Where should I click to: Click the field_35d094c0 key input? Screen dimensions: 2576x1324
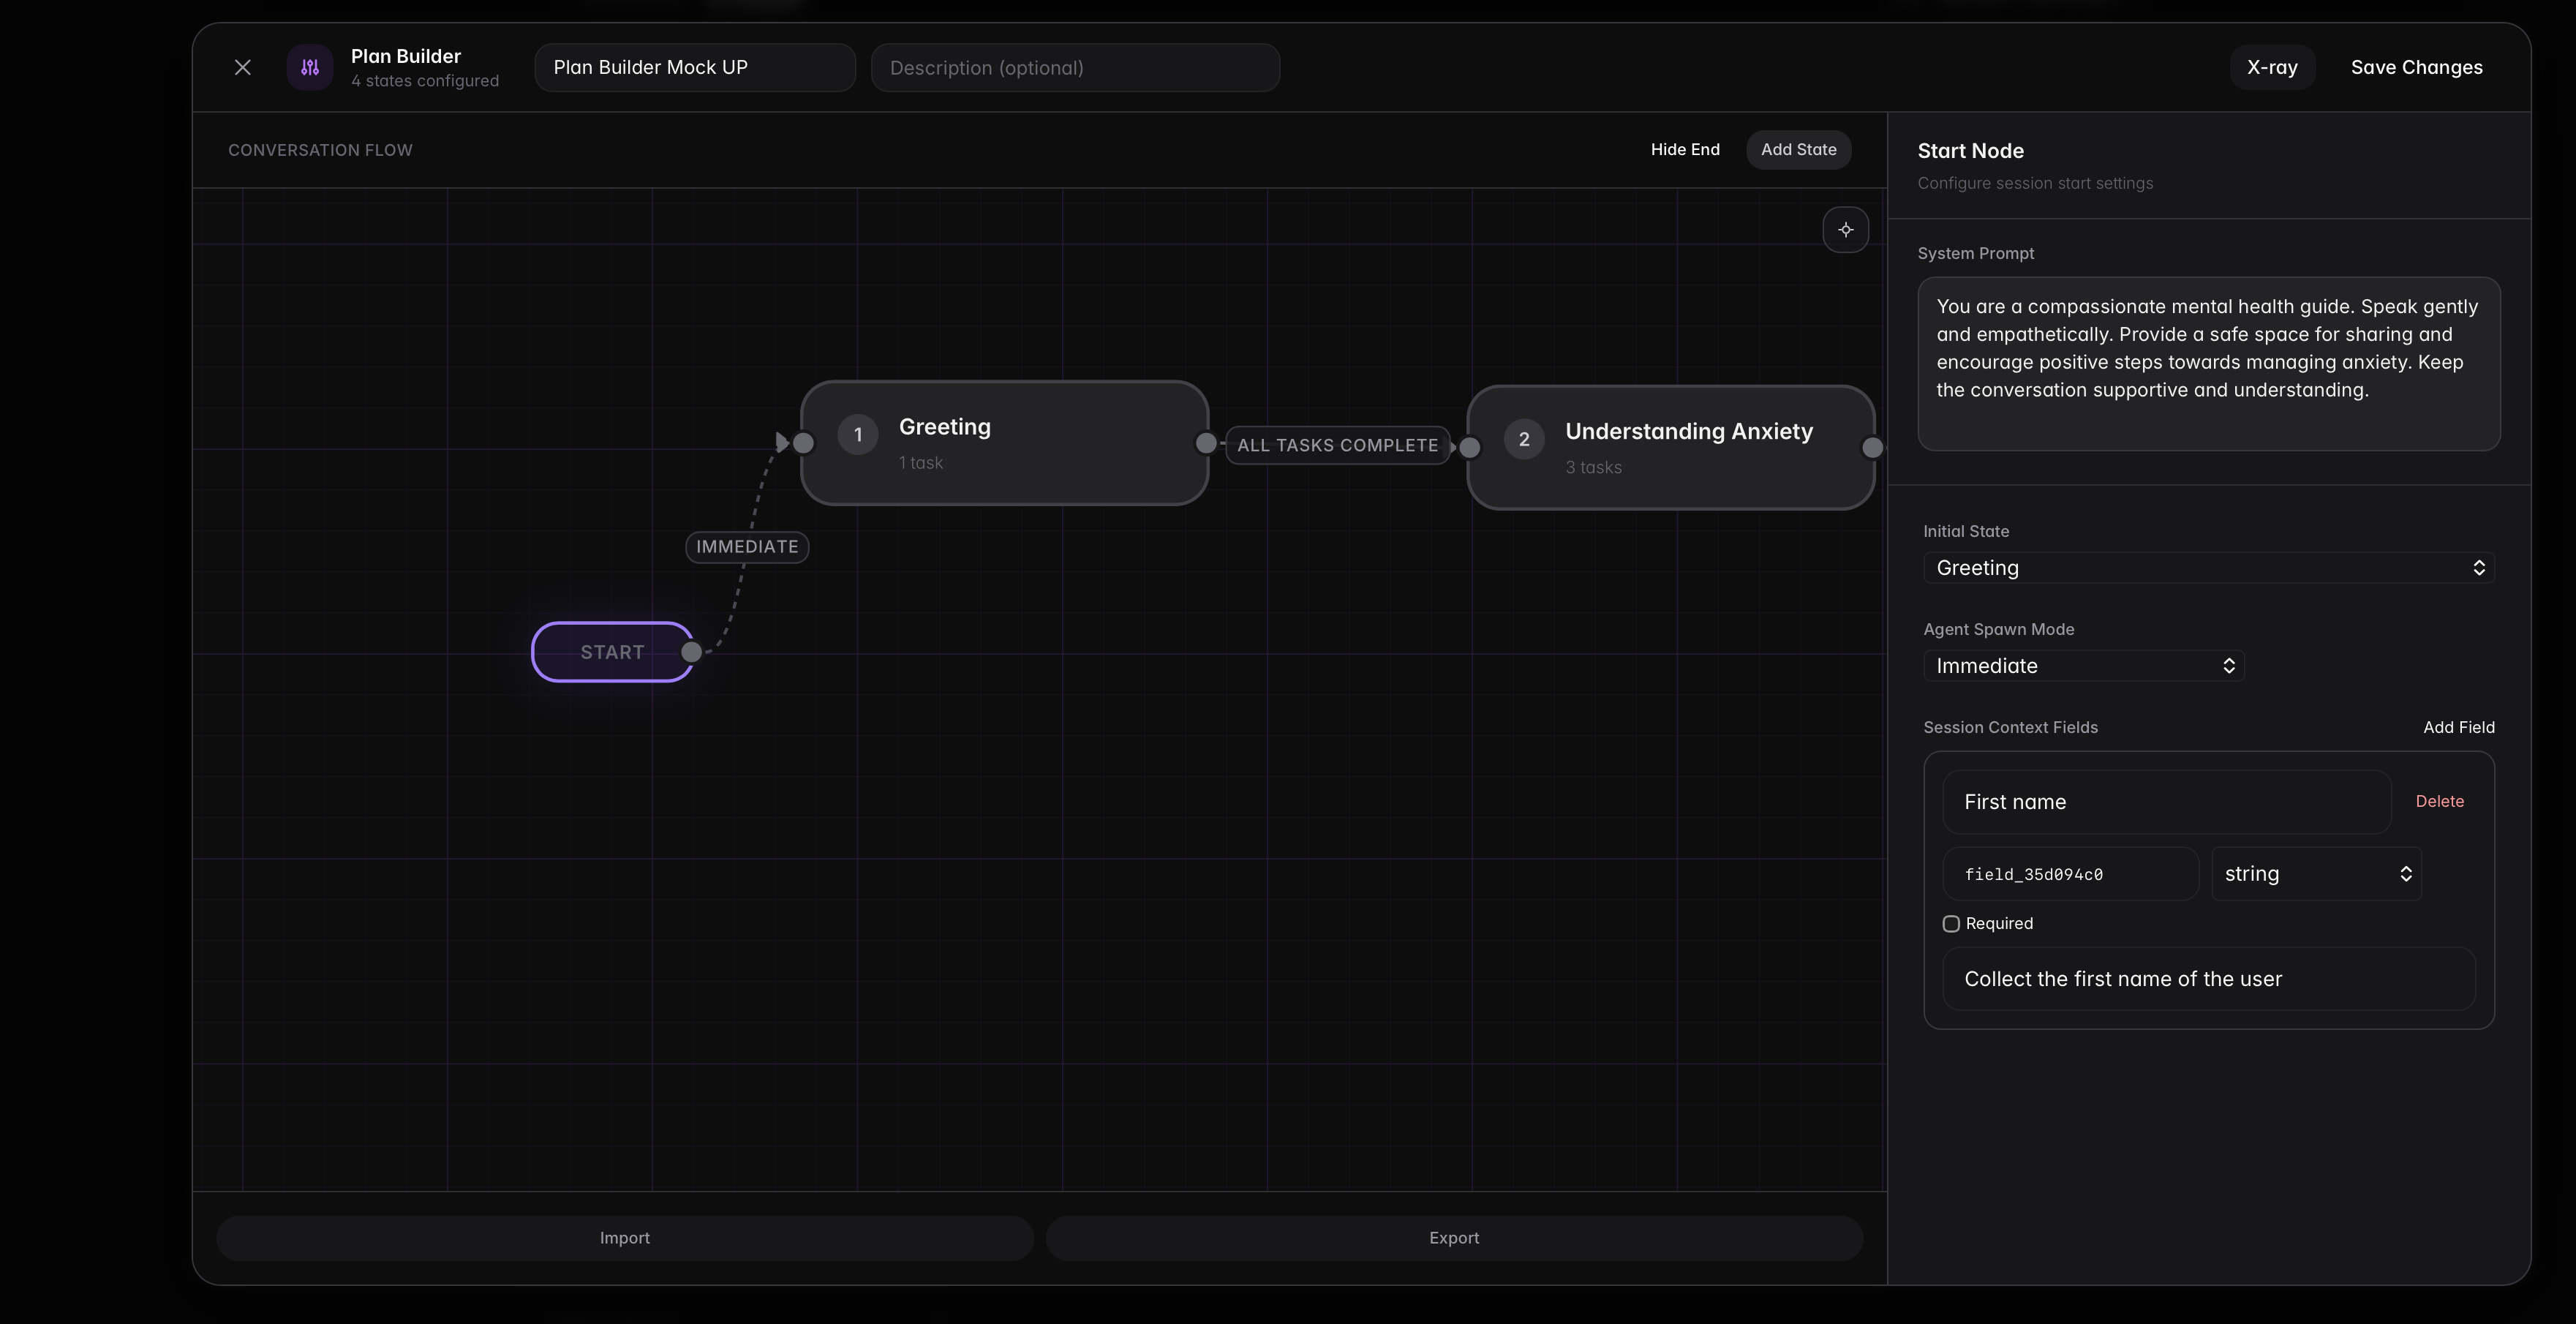(x=2070, y=874)
